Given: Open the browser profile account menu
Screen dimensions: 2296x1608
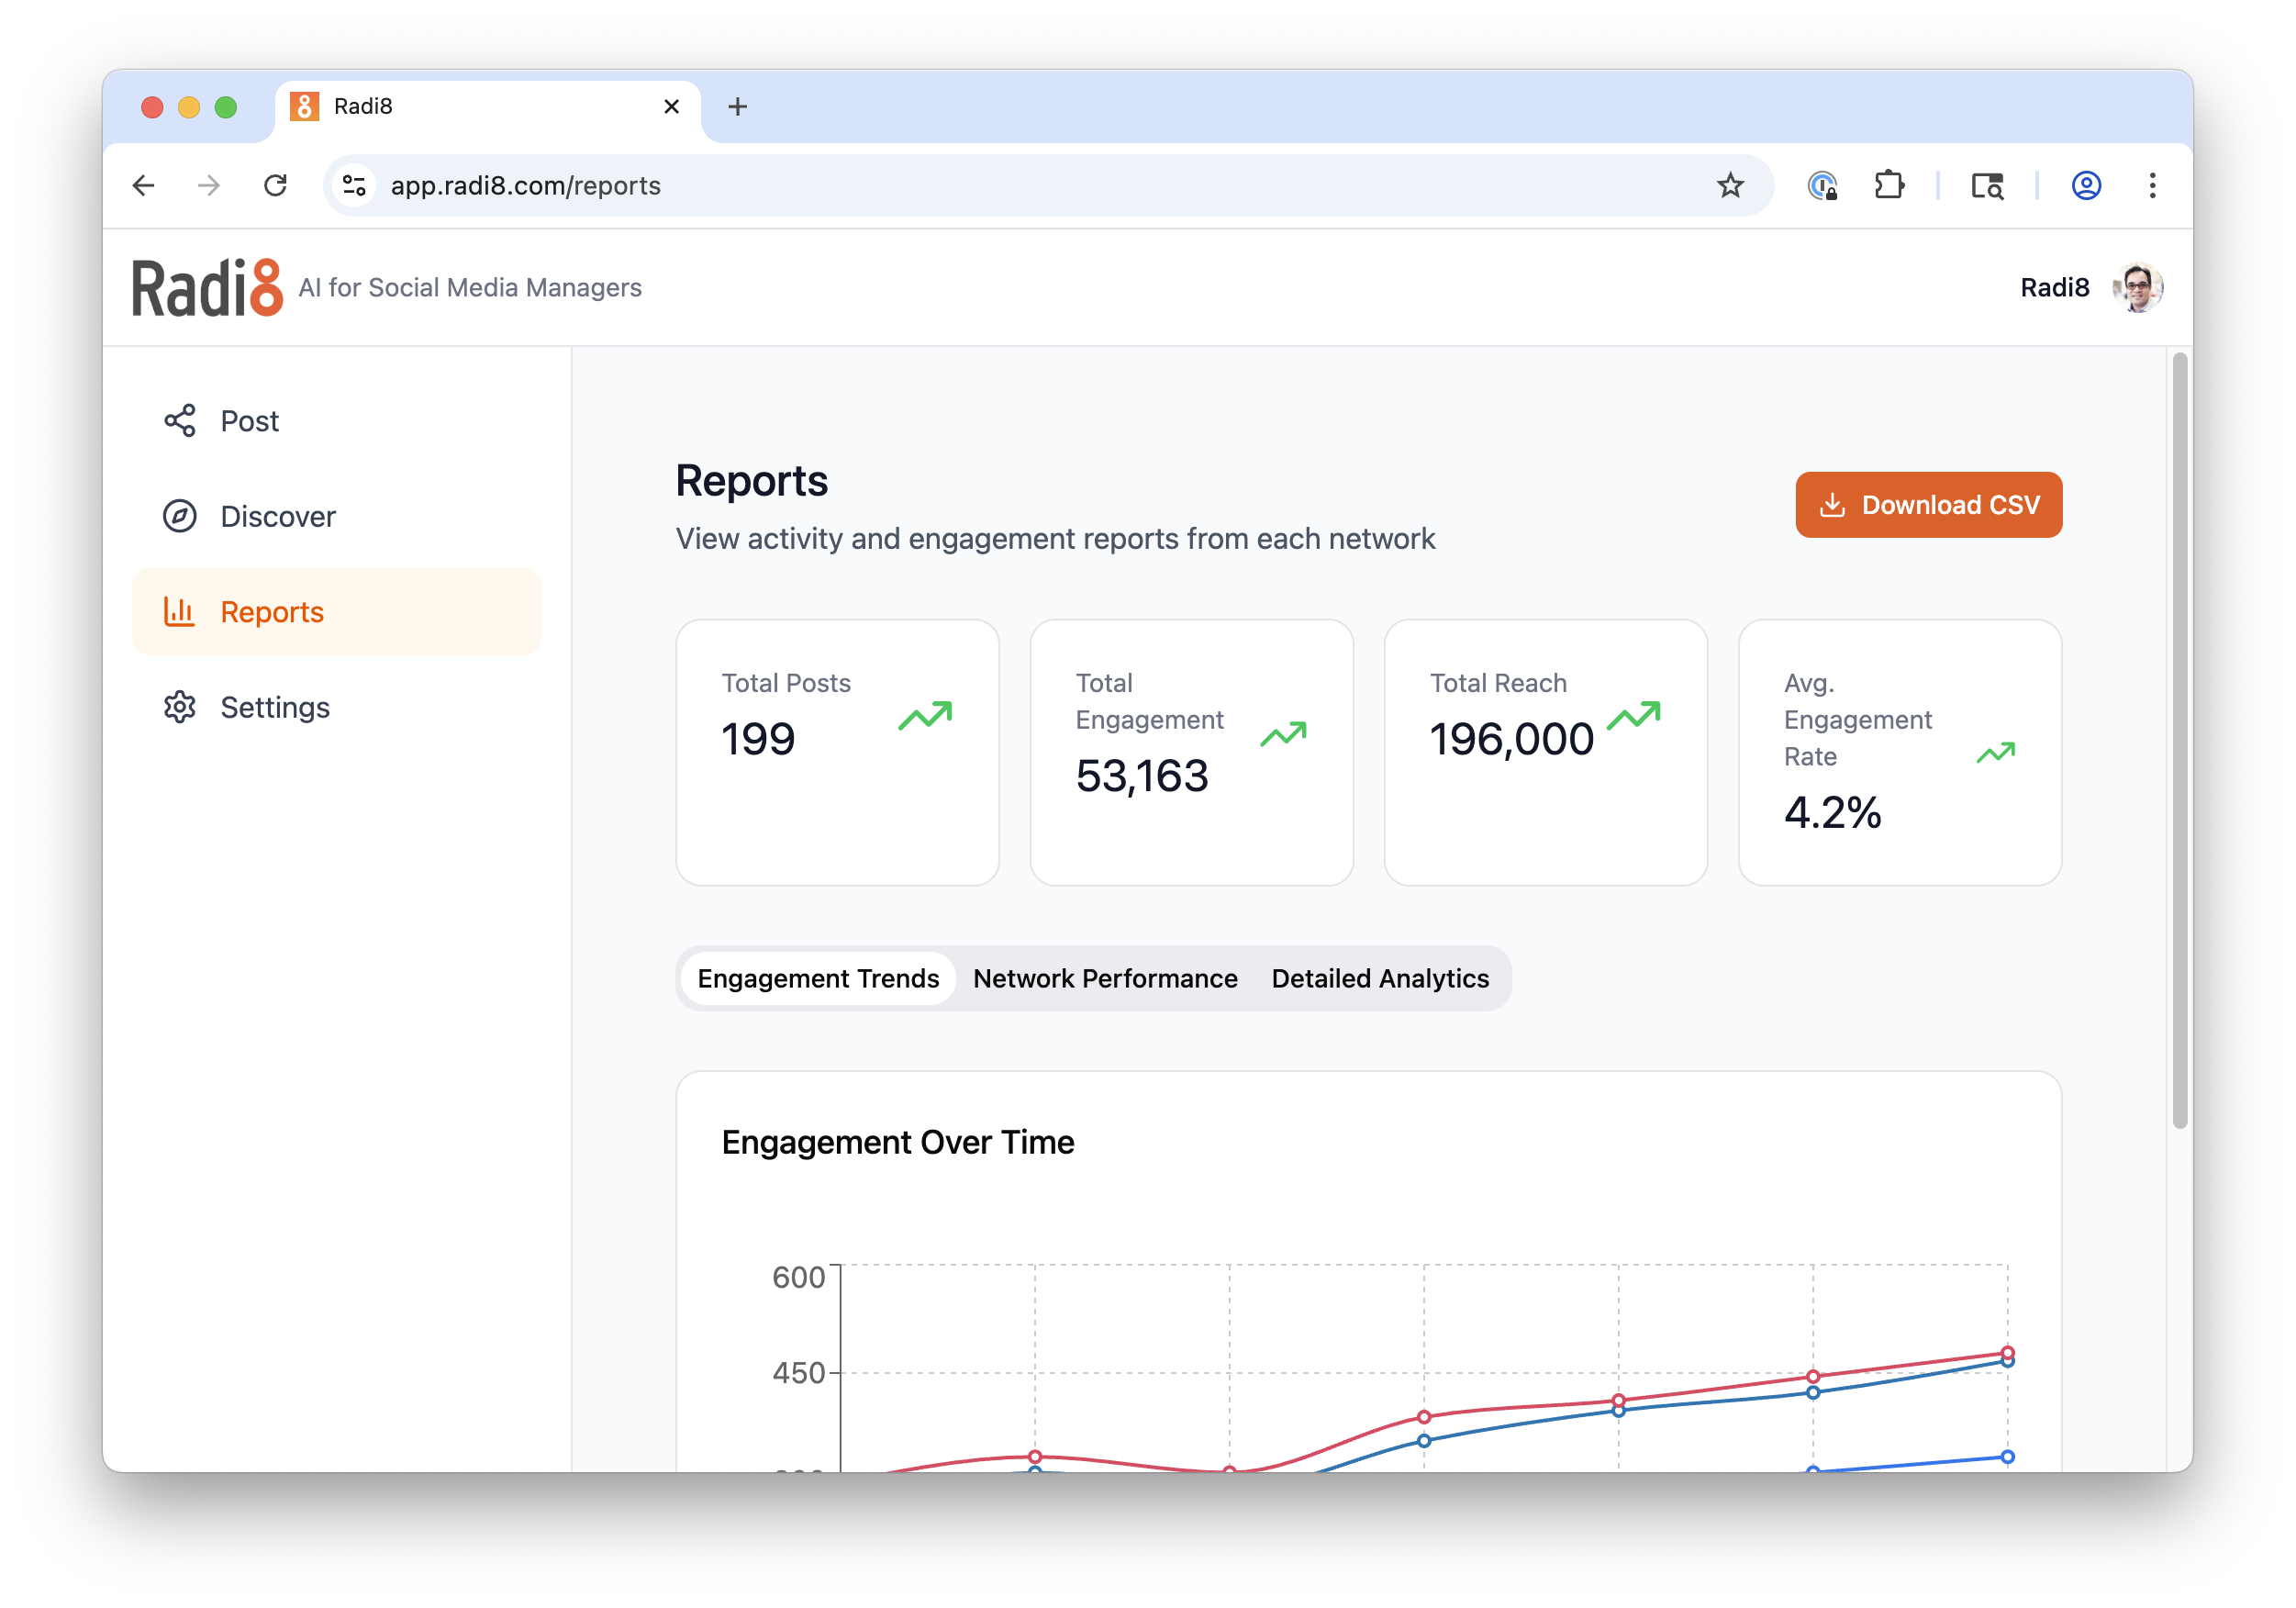Looking at the screenshot, I should pos(2086,186).
